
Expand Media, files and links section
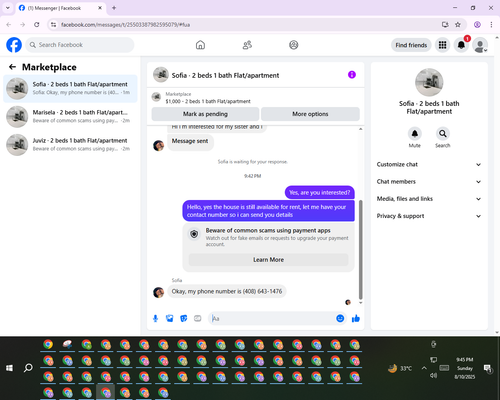[x=429, y=199]
